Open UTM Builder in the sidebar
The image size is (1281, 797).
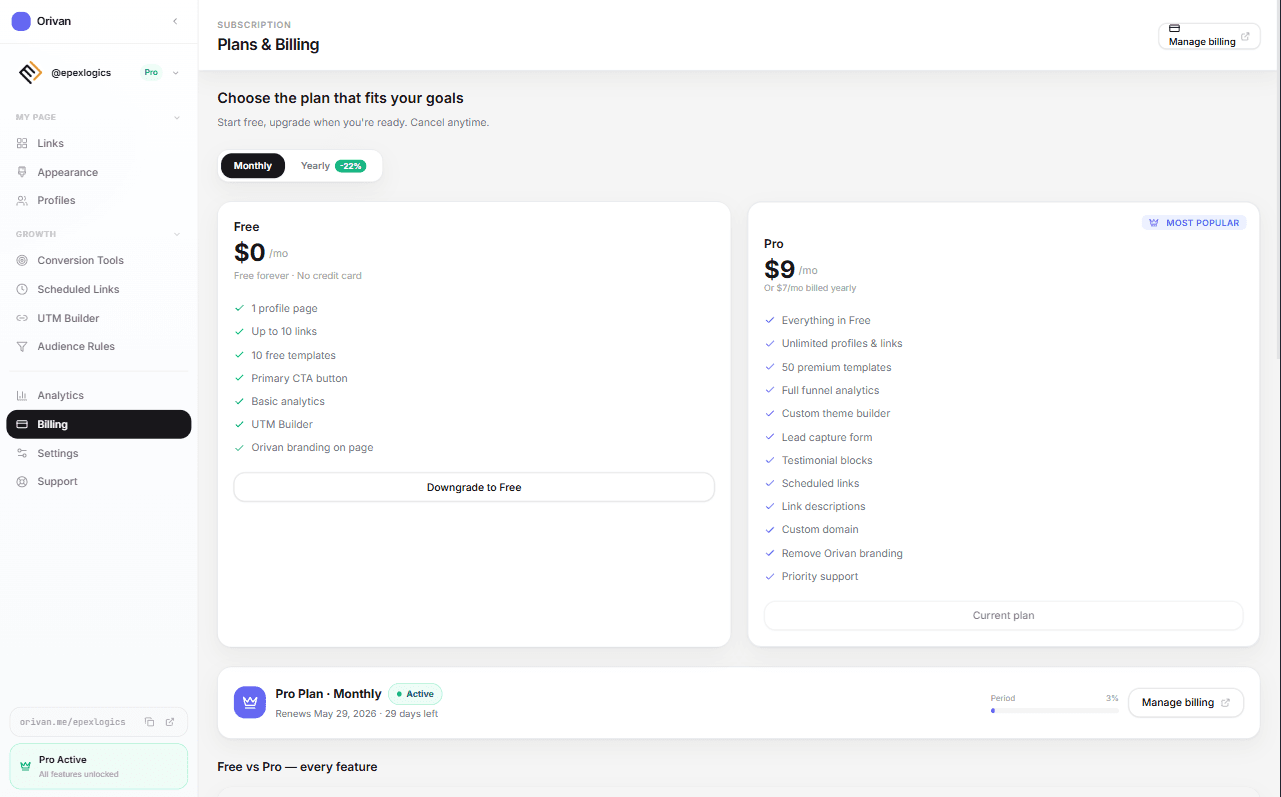click(x=98, y=318)
